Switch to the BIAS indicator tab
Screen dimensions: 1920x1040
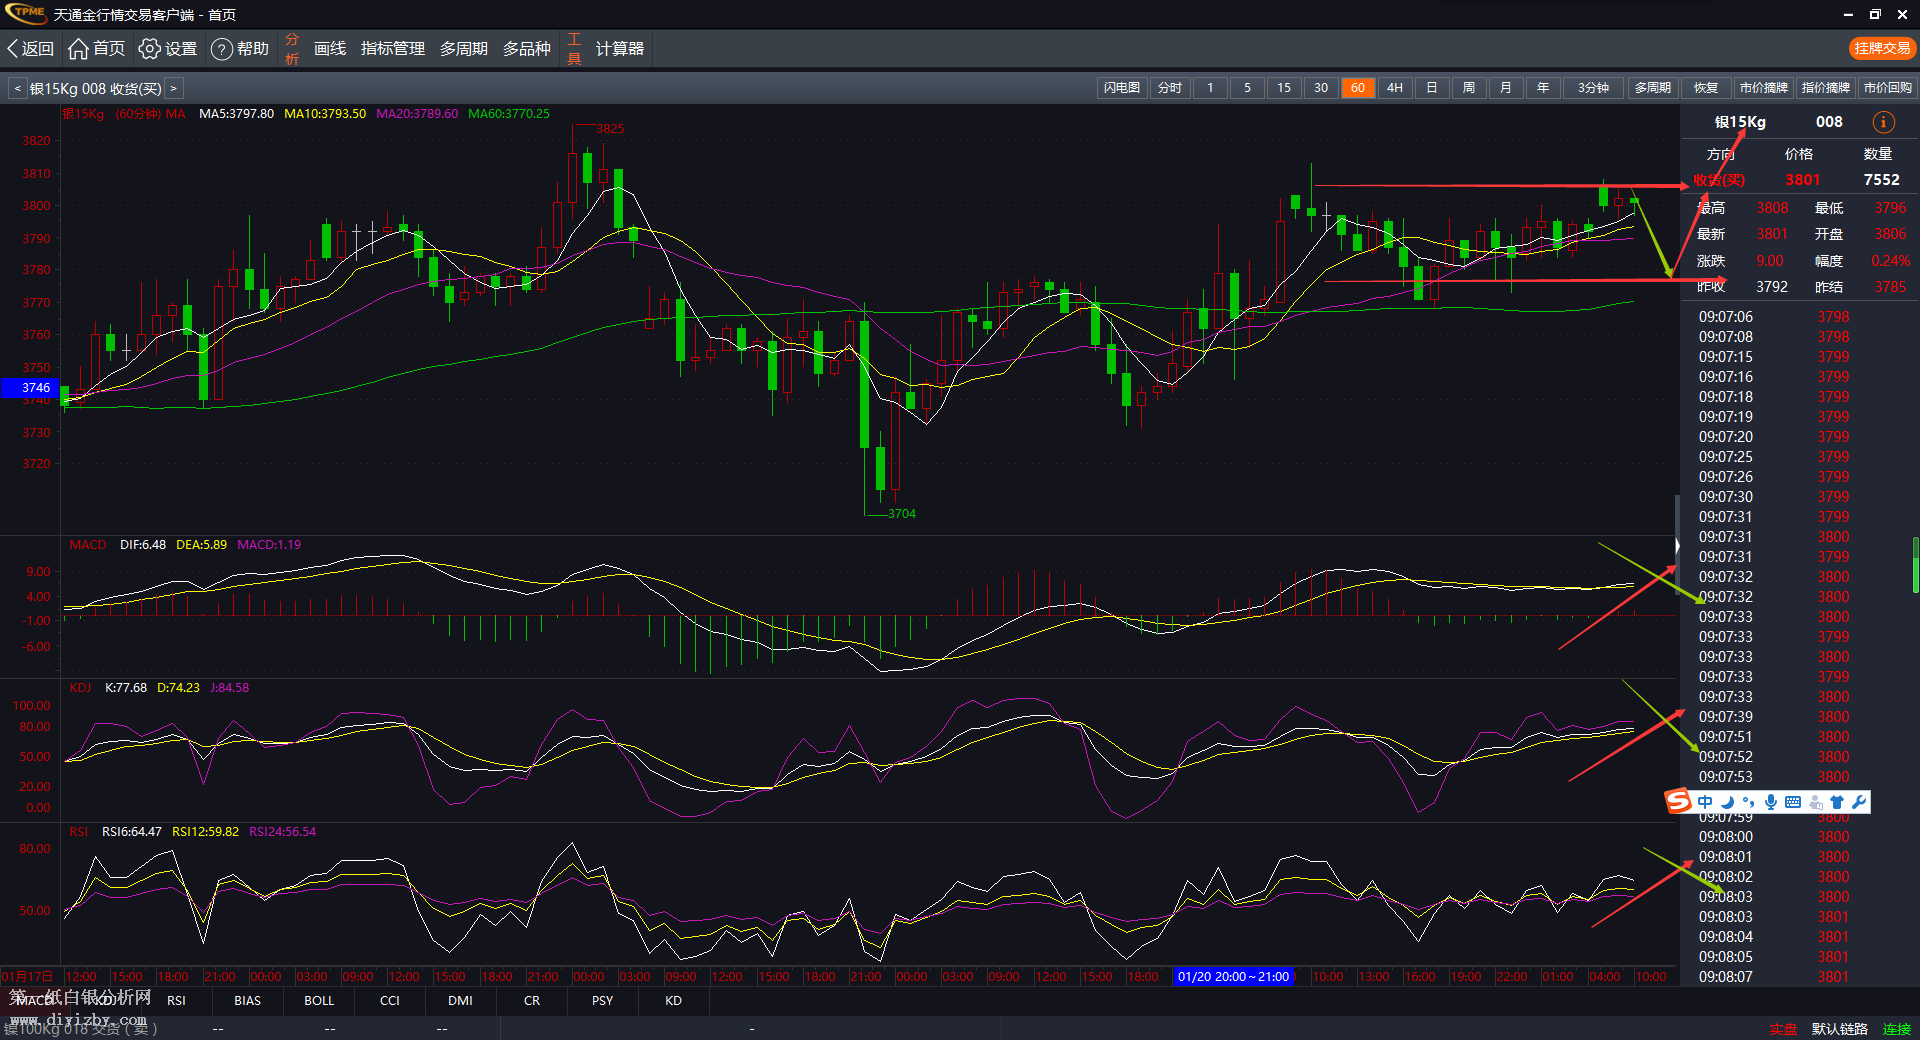coord(247,1000)
